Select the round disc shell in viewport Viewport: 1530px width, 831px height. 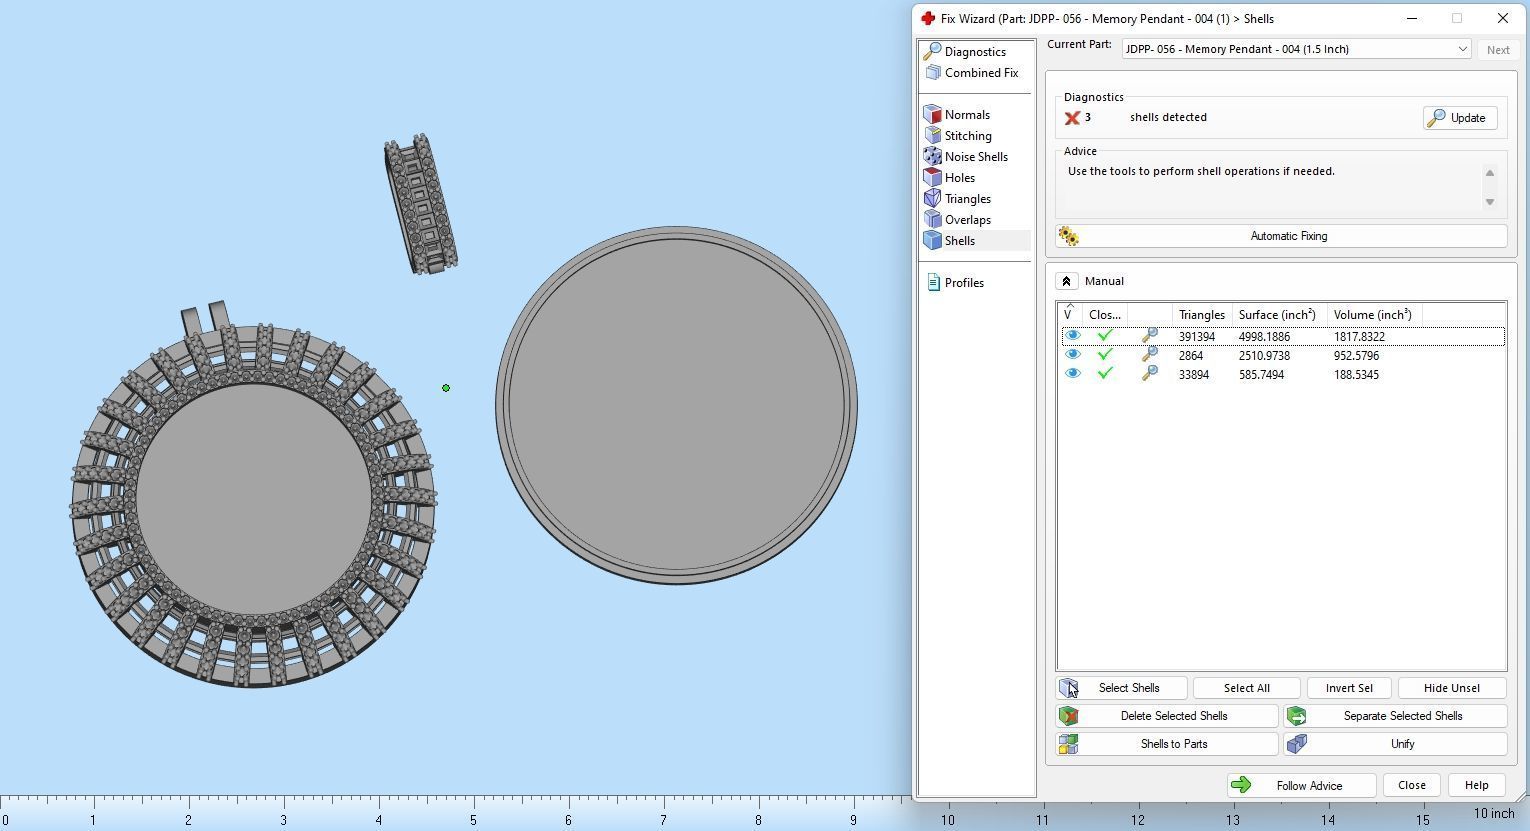(x=676, y=405)
